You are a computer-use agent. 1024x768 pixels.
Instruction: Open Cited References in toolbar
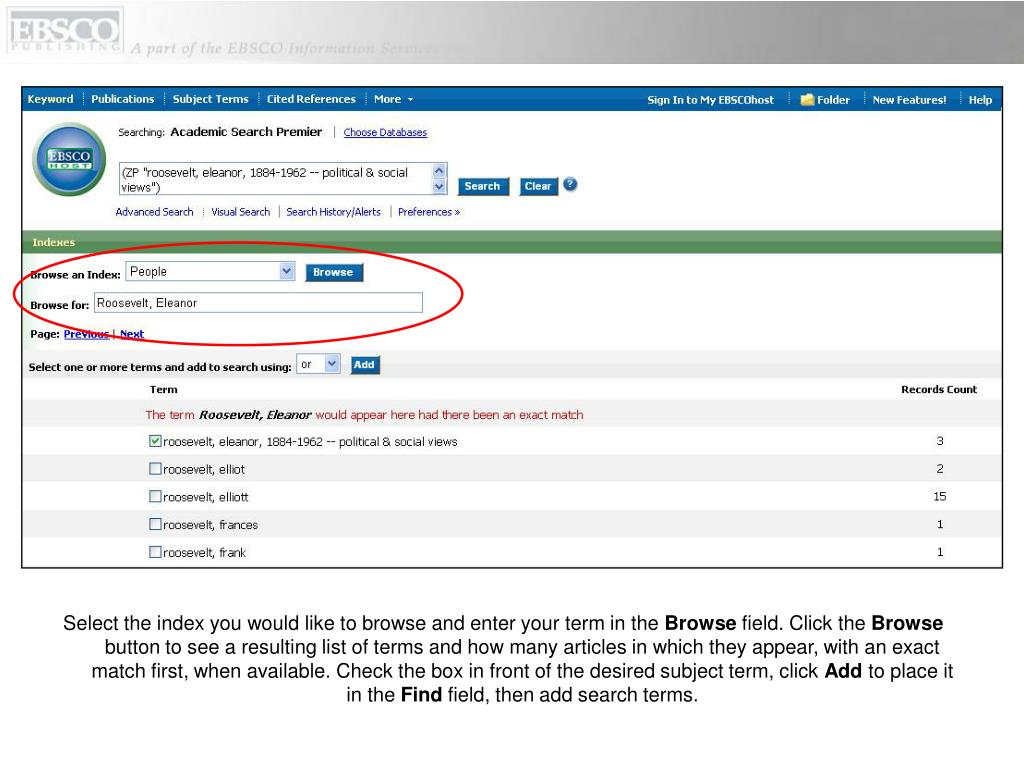coord(311,99)
